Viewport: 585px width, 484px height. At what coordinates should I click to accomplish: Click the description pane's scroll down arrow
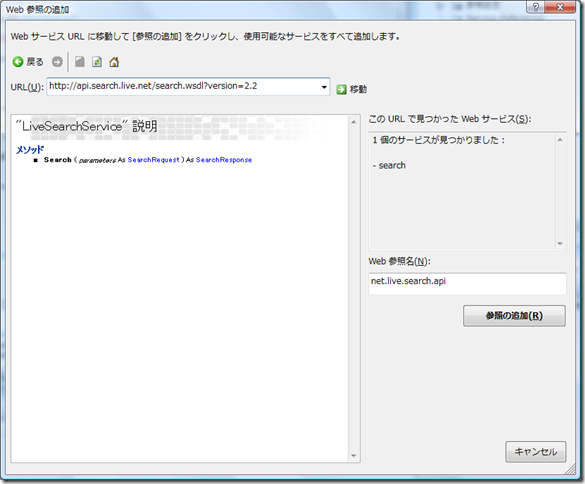pyautogui.click(x=354, y=456)
